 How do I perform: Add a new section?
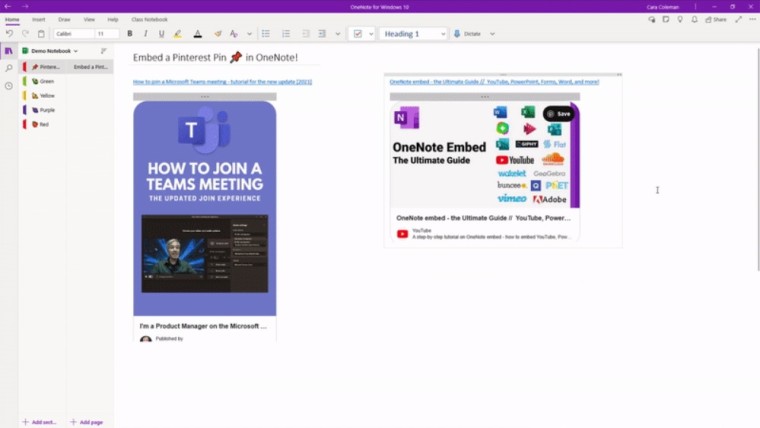40,422
